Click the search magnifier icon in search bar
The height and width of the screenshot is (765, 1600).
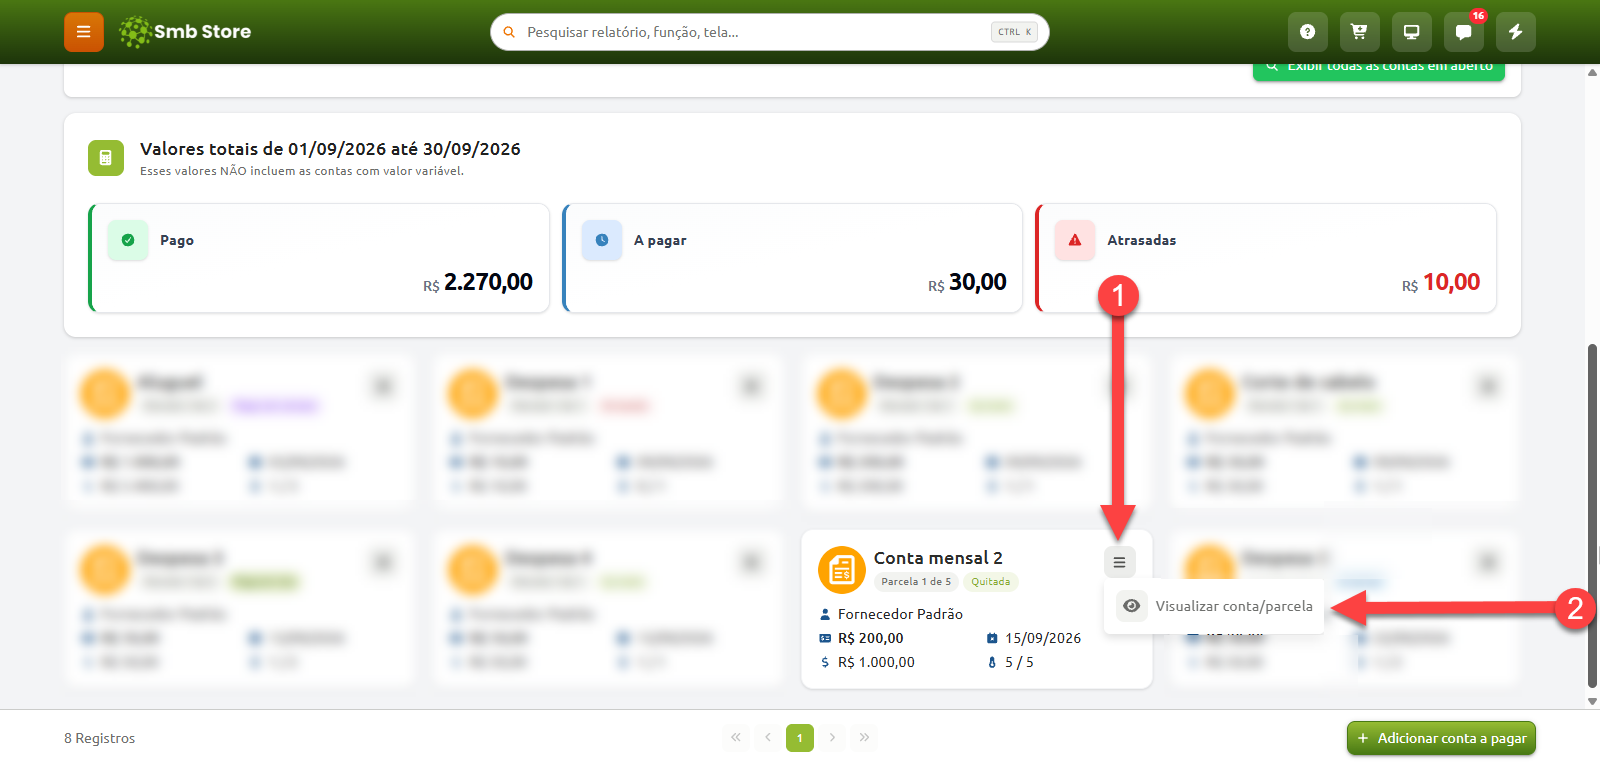[x=509, y=32]
